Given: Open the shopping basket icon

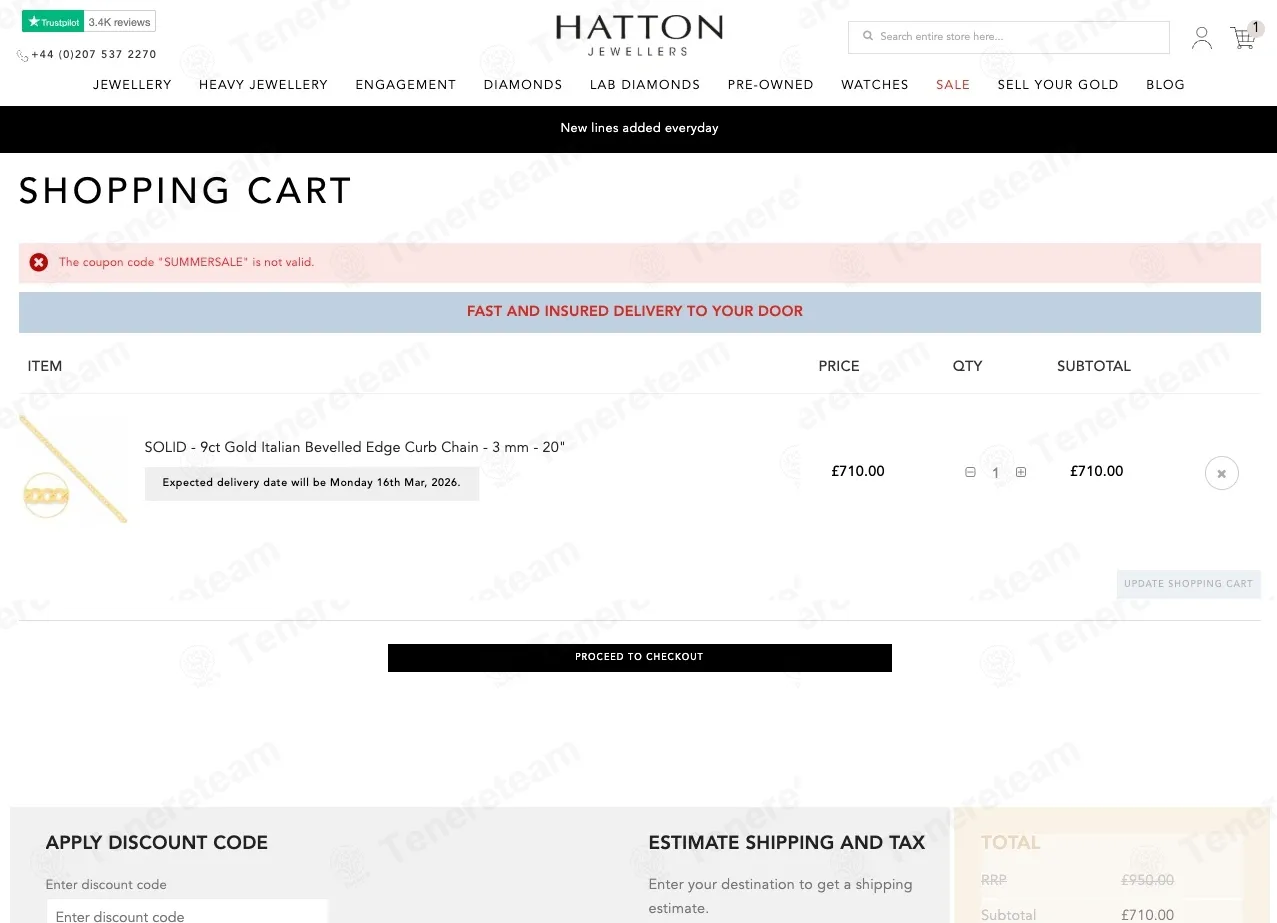Looking at the screenshot, I should point(1242,38).
